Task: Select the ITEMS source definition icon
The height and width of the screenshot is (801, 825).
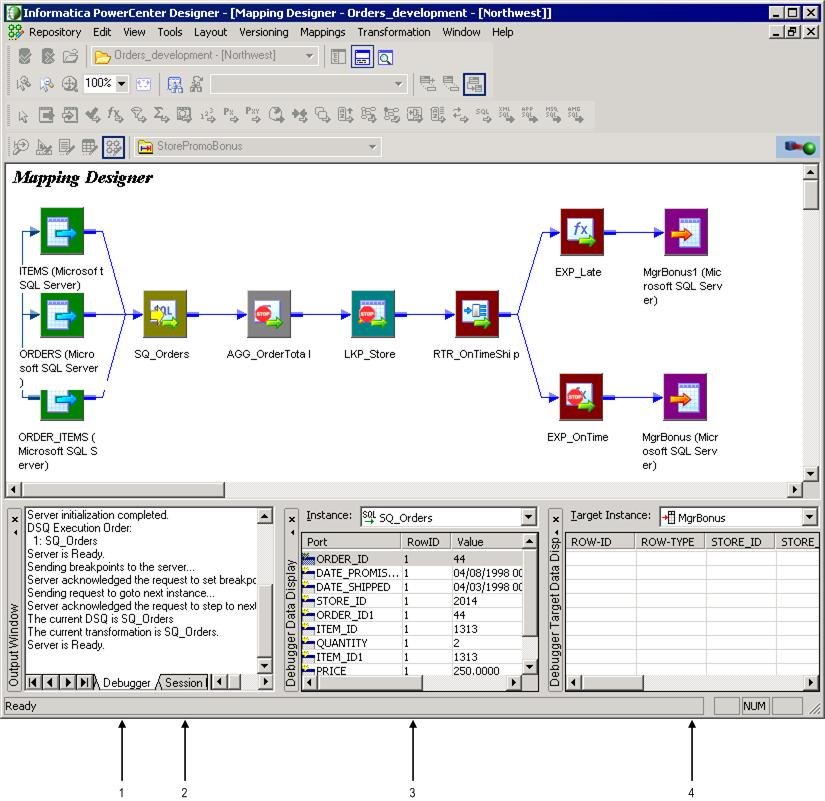Action: pyautogui.click(x=62, y=231)
